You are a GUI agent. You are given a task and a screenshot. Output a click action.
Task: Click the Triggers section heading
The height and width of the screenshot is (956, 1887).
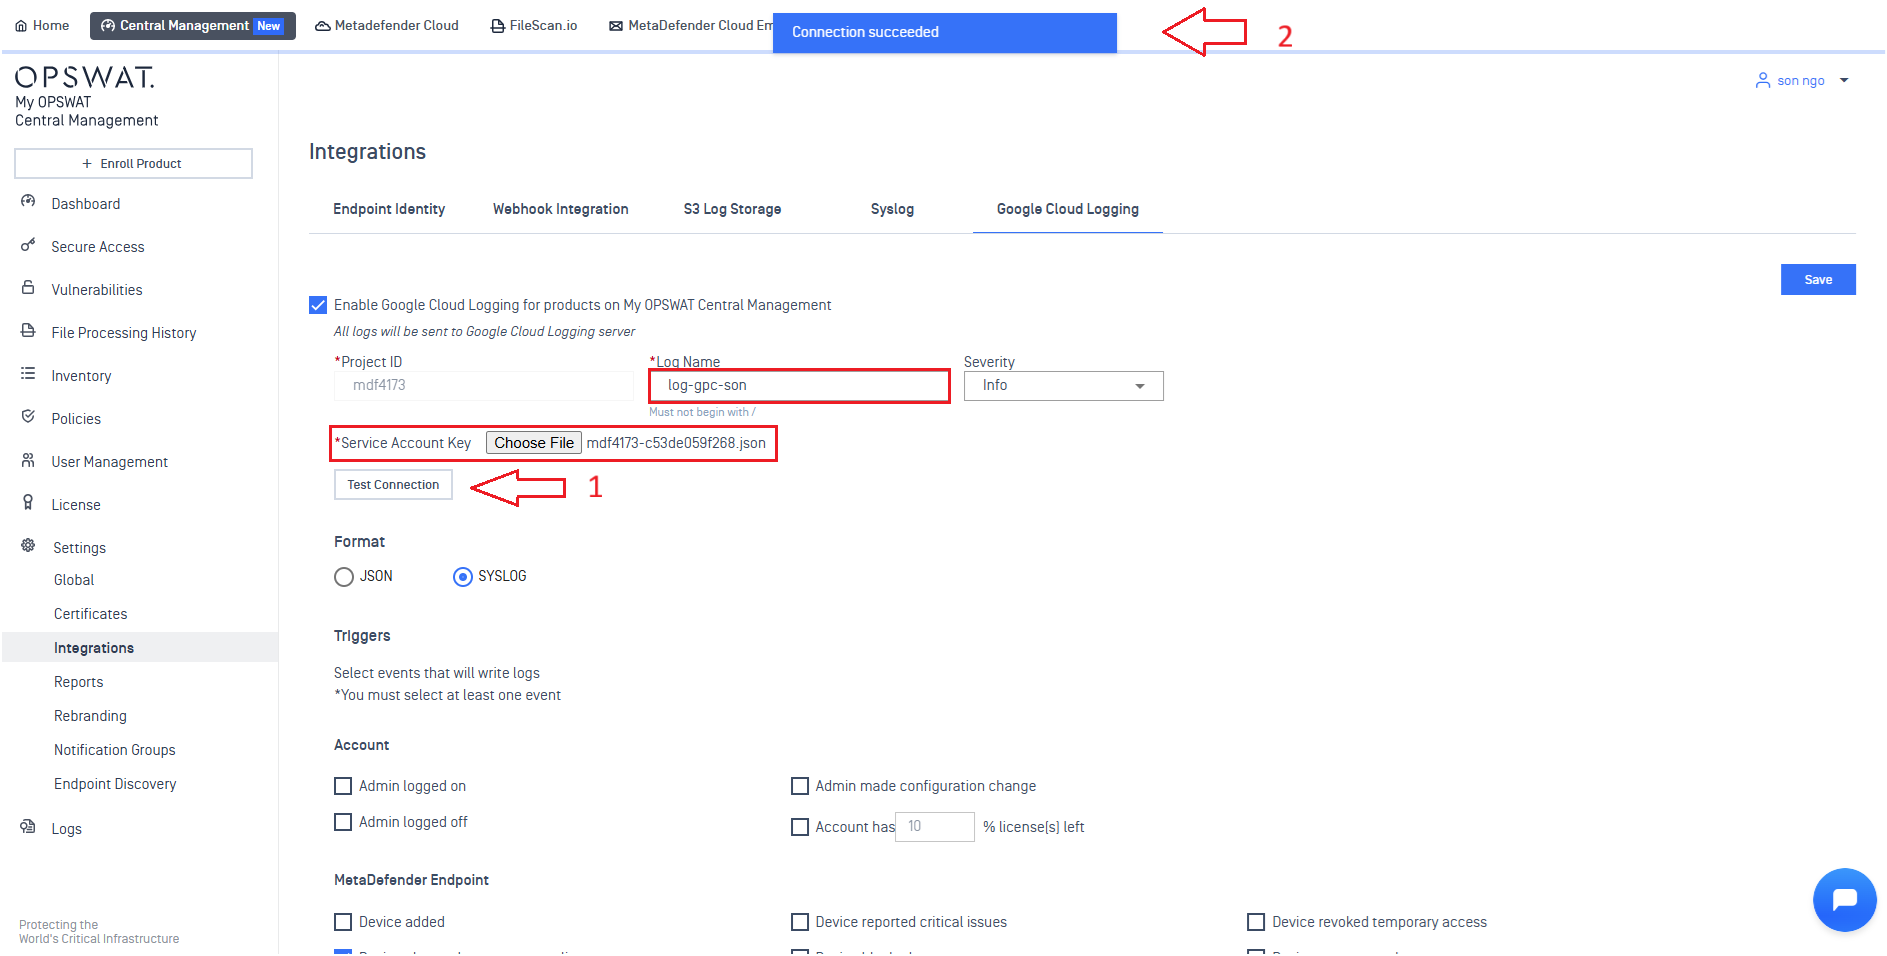(362, 636)
